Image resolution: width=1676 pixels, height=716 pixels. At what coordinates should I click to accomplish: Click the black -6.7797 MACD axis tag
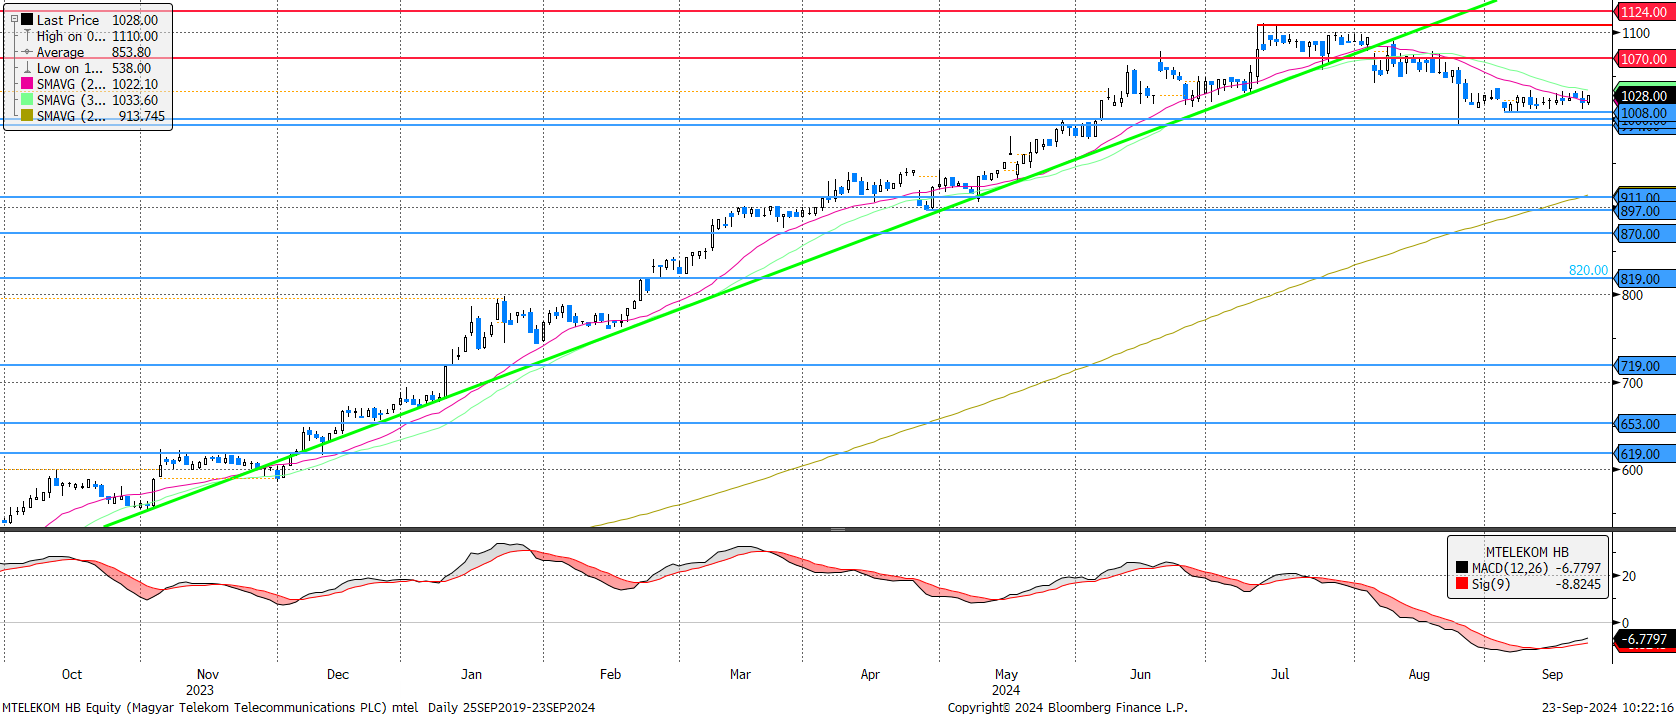(1645, 639)
